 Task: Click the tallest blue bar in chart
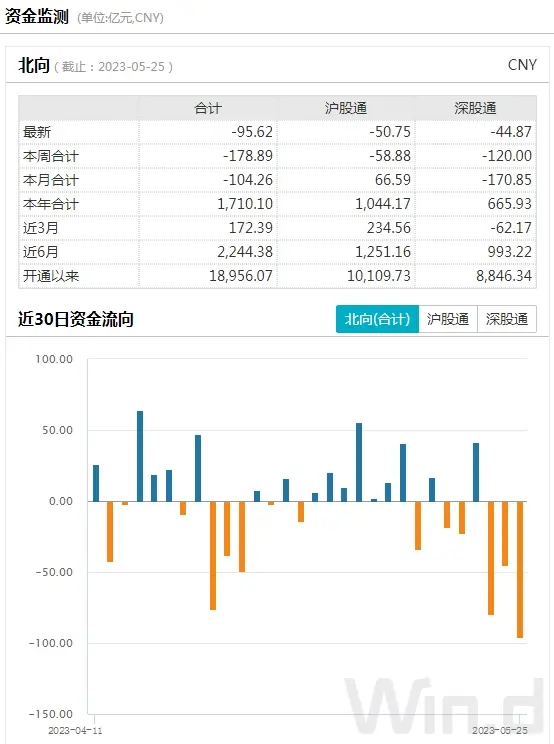click(x=140, y=456)
